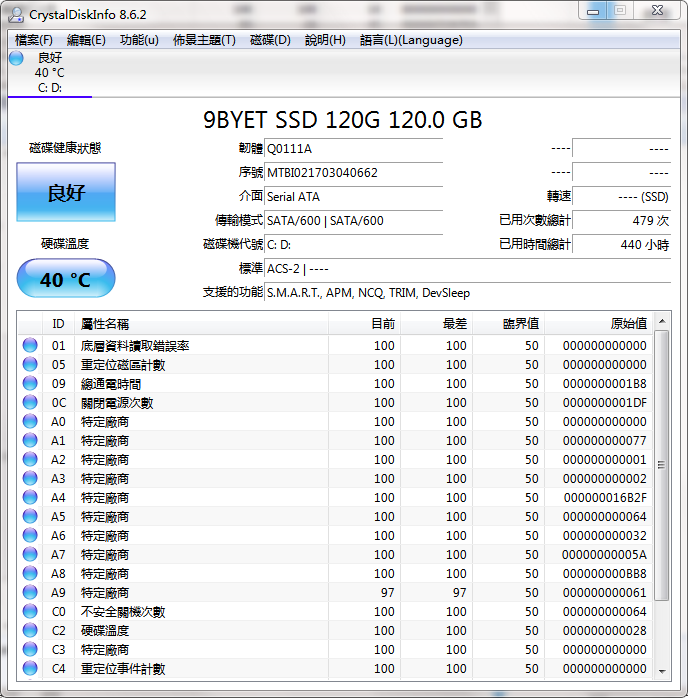Click the power on hours value 440 小時

pos(621,245)
